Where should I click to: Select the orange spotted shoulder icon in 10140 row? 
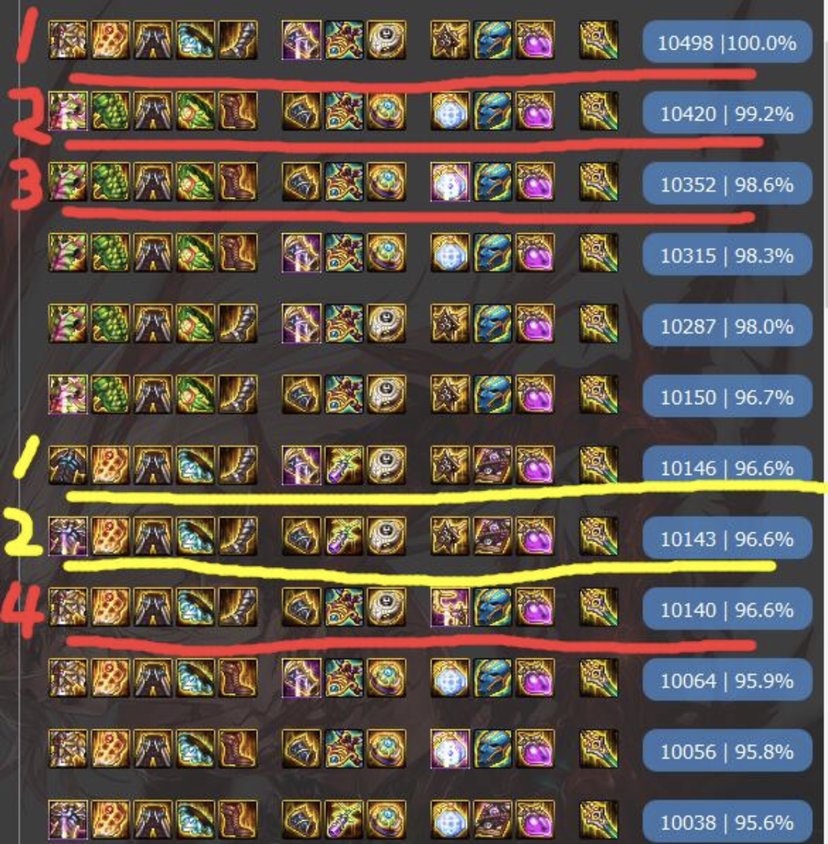pos(110,607)
